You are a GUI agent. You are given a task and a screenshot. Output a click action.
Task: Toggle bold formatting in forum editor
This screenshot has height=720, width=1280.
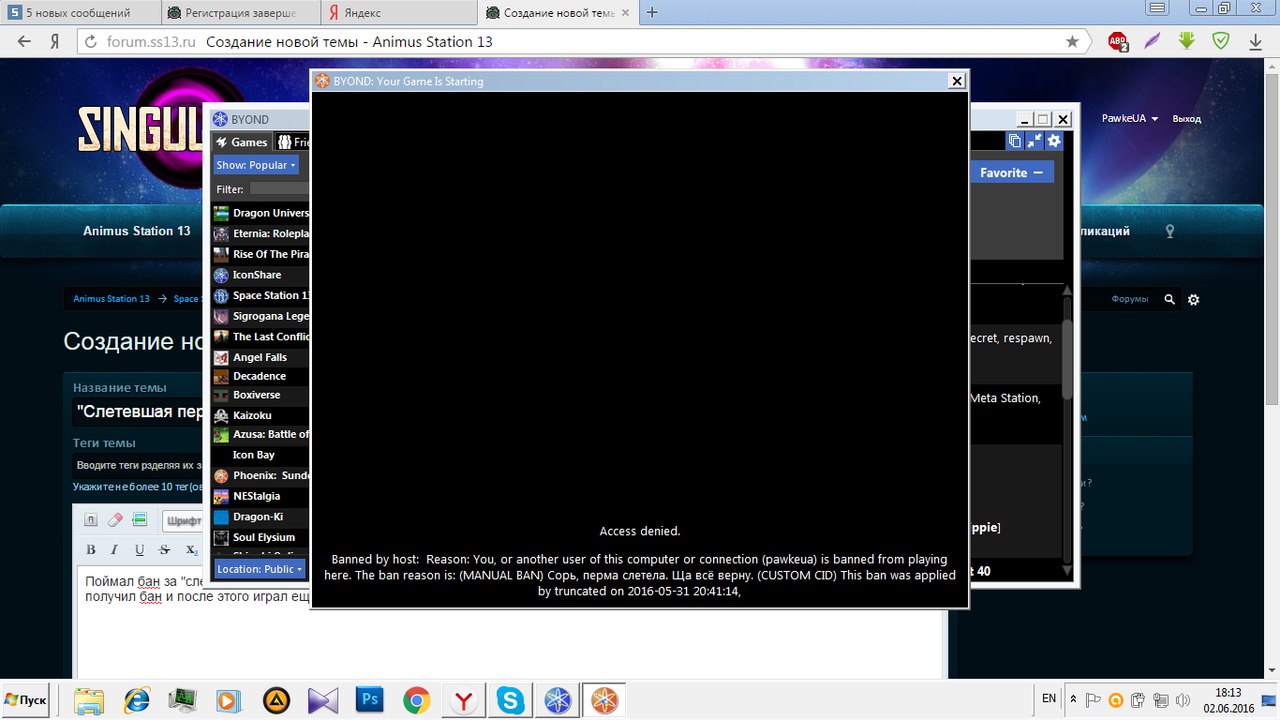(90, 550)
